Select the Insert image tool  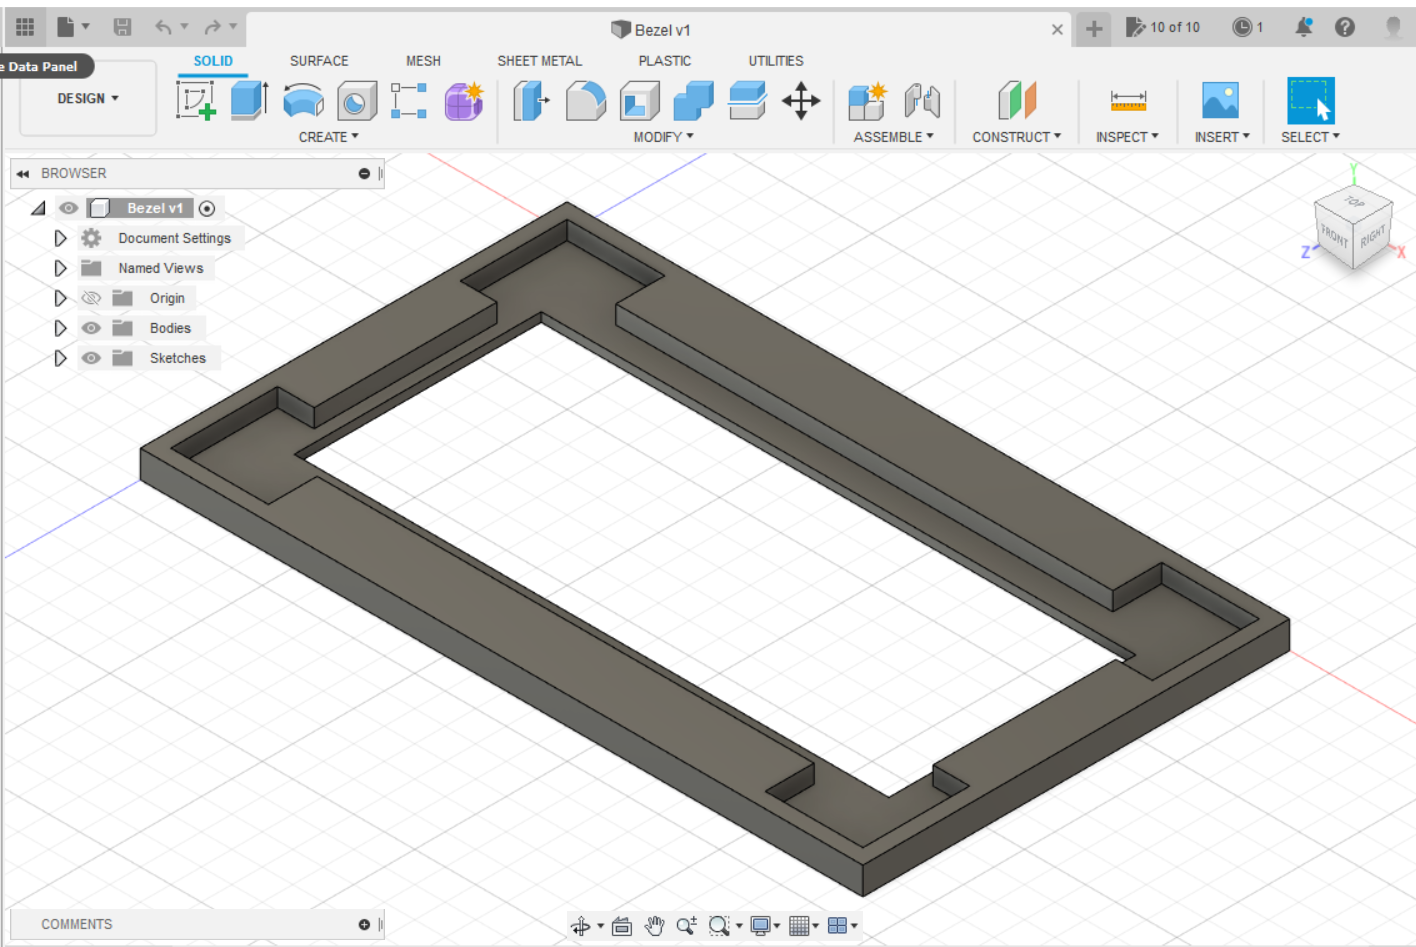(x=1220, y=101)
